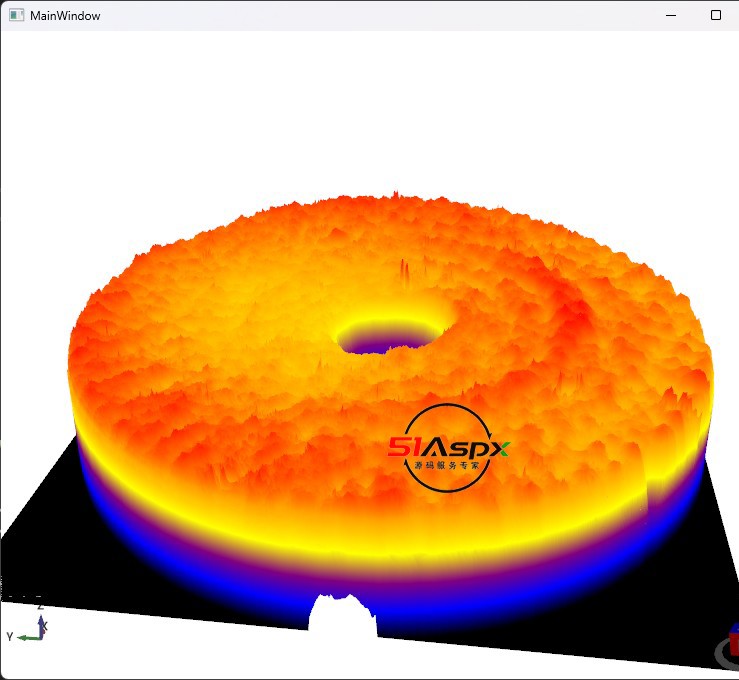This screenshot has height=680, width=739.
Task: Click the tall spike above the center hole
Action: click(x=404, y=271)
